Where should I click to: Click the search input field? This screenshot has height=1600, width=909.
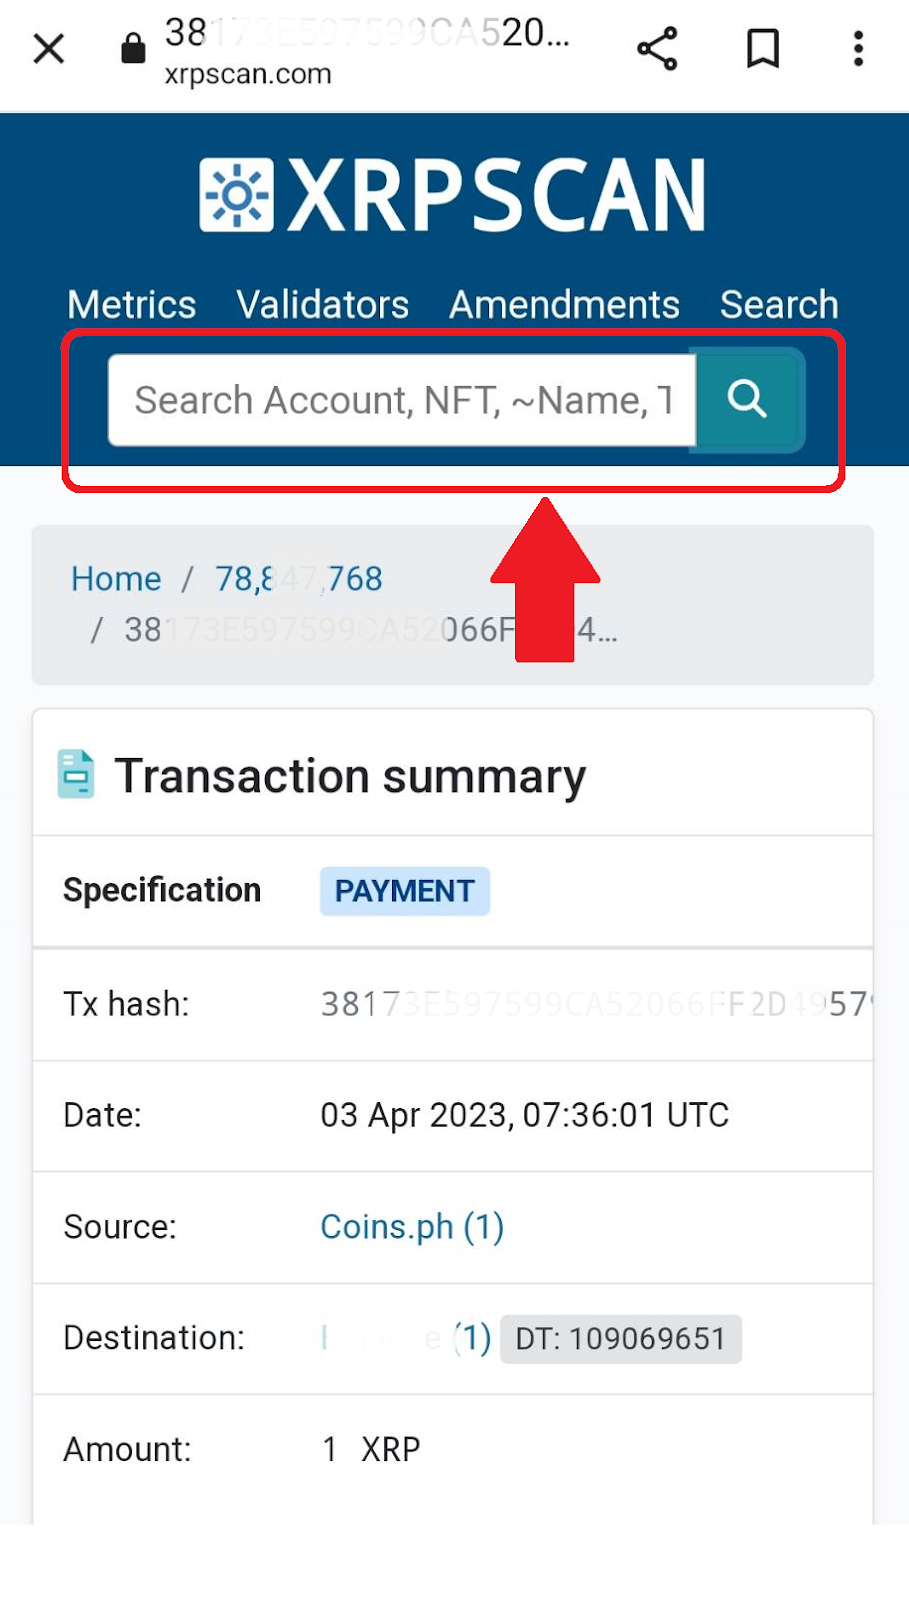(400, 399)
